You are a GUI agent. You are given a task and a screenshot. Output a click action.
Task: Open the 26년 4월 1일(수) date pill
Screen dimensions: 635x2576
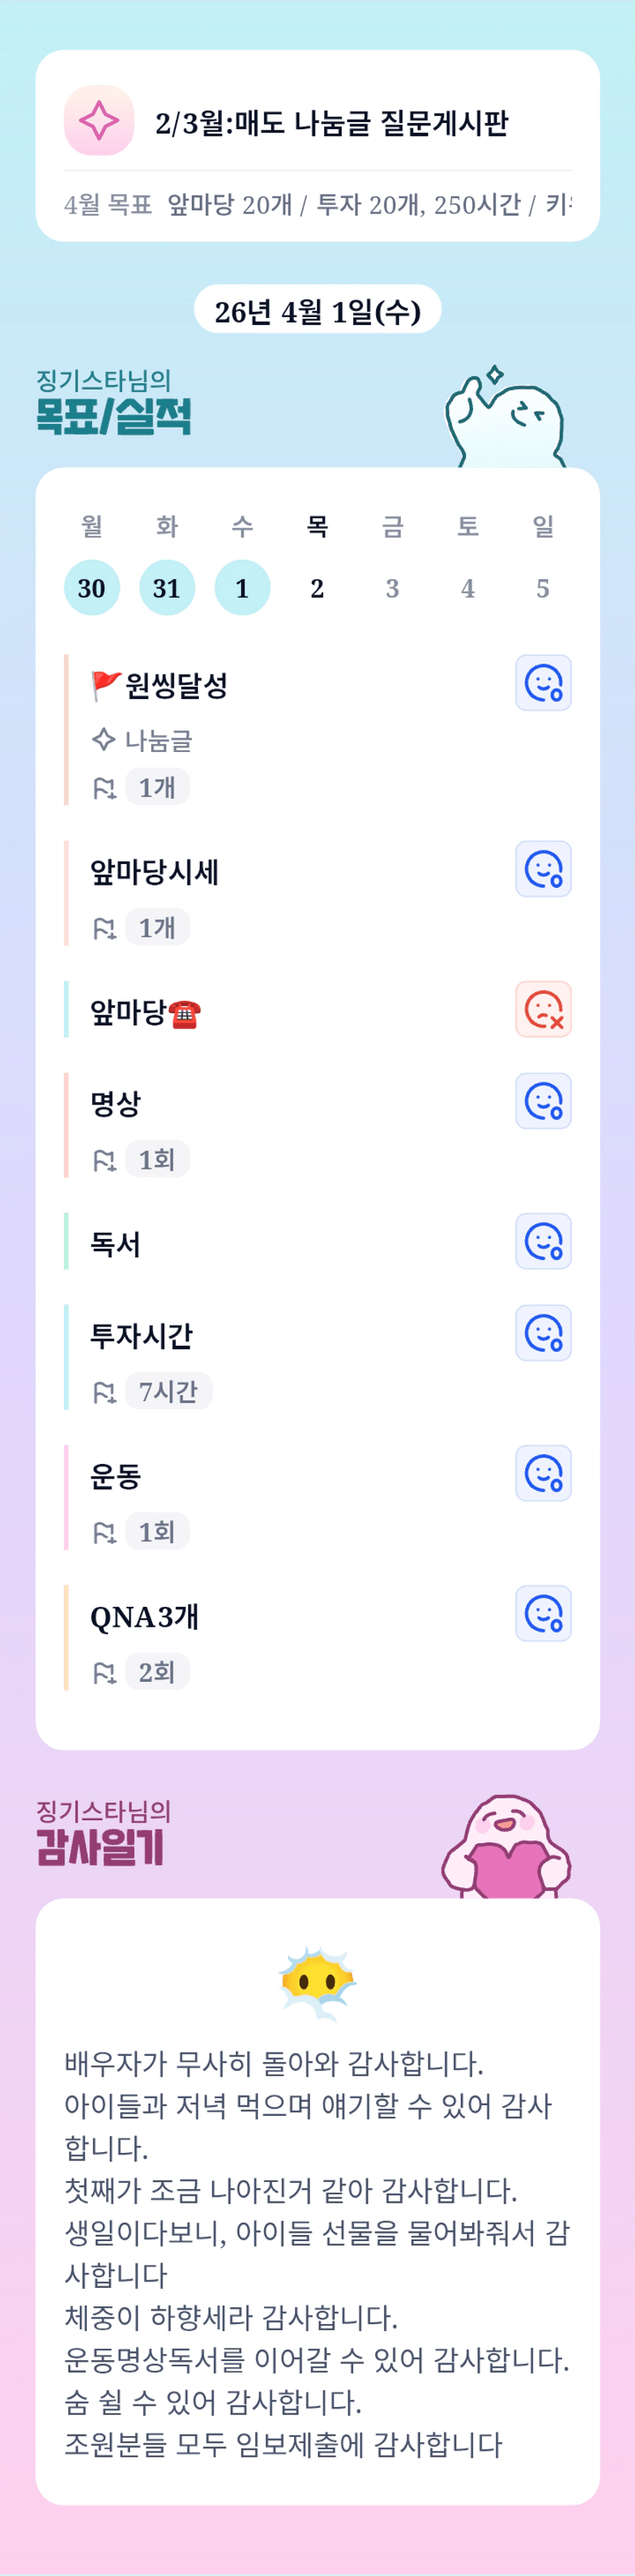[x=317, y=311]
